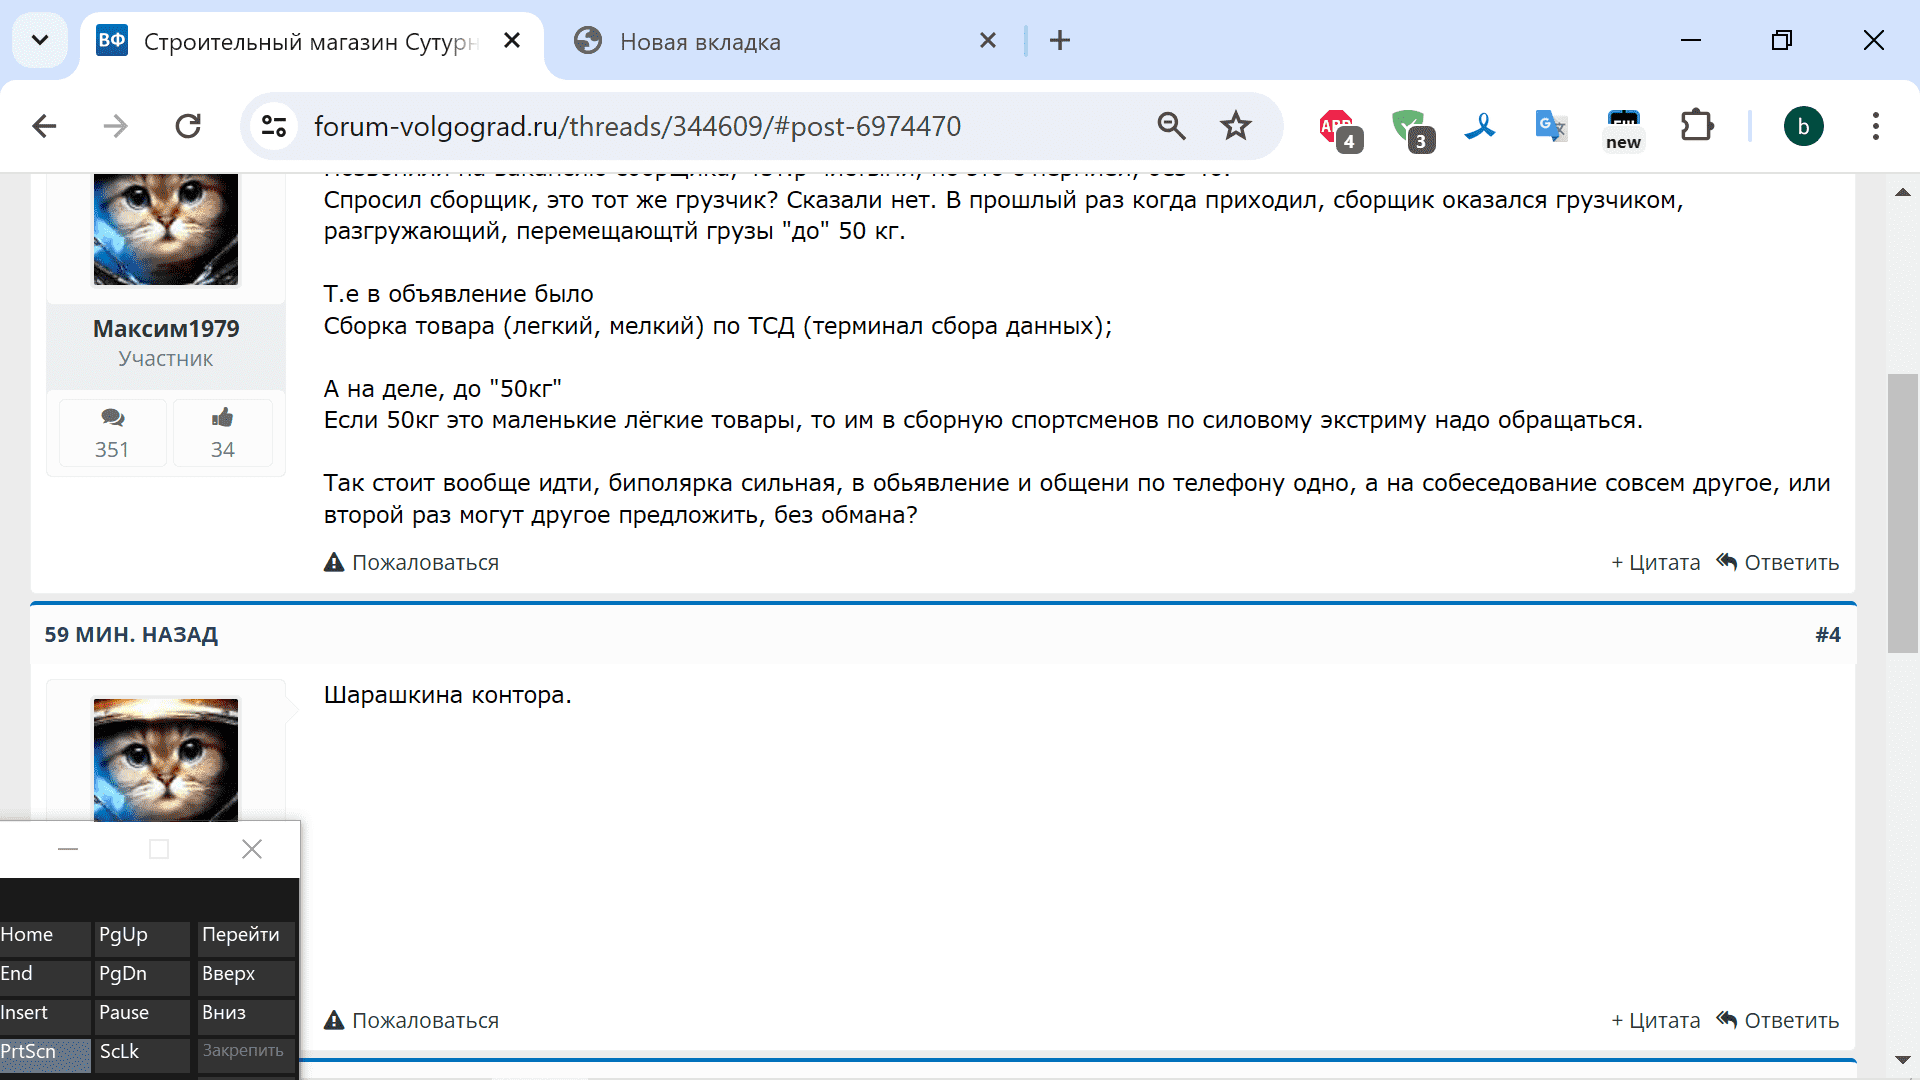Click the browser reload icon

(x=188, y=126)
